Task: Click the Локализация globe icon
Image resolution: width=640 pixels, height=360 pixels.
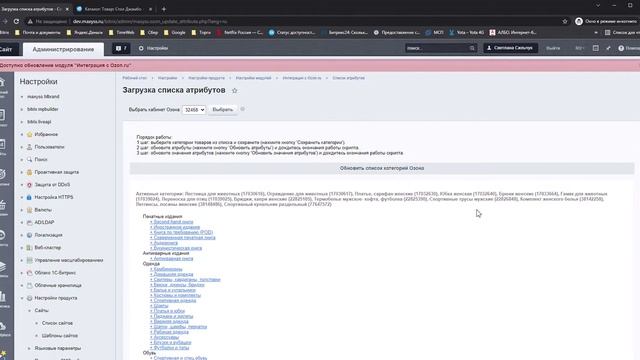Action: point(29,235)
